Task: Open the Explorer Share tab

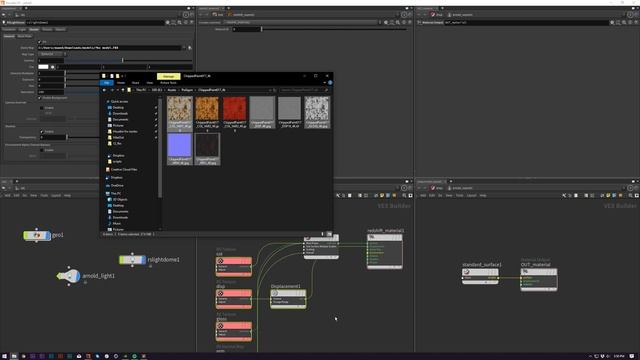Action: (x=136, y=83)
